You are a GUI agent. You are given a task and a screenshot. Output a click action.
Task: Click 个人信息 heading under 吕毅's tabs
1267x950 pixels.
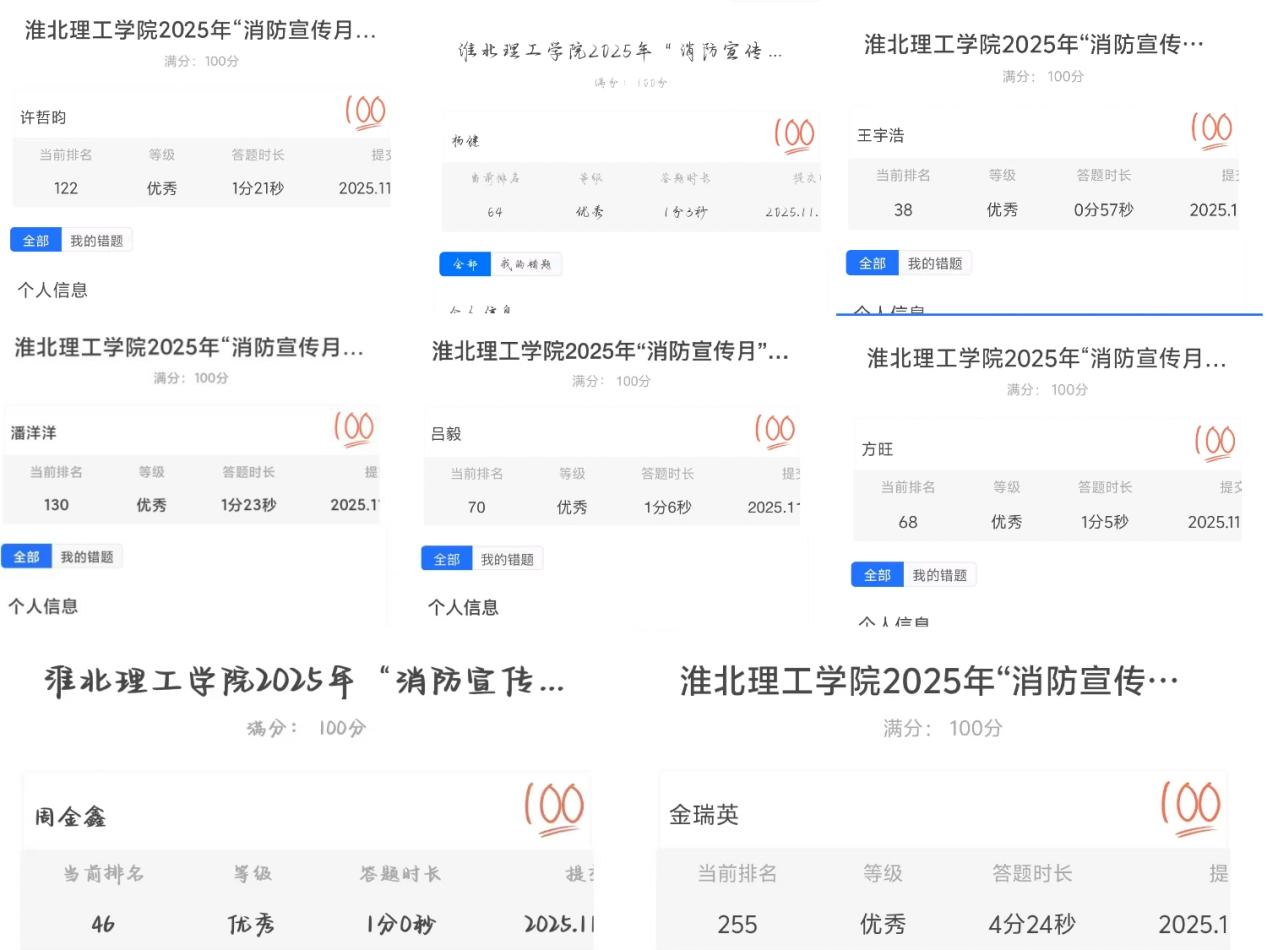coord(463,608)
